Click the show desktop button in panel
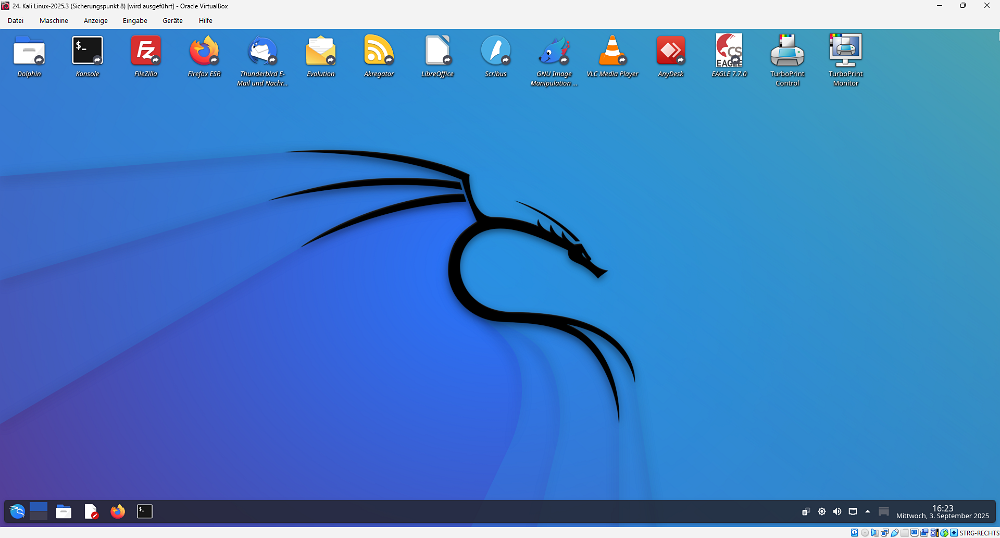The width and height of the screenshot is (1000, 538). point(883,512)
